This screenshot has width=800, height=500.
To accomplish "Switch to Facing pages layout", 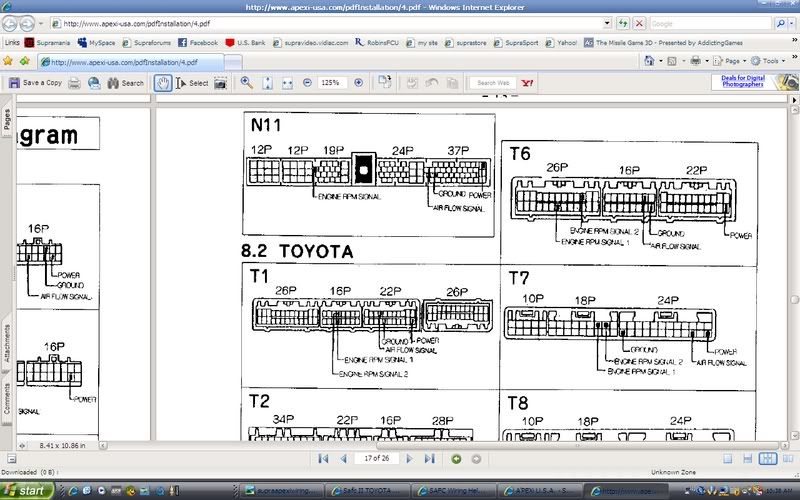I will 788,459.
